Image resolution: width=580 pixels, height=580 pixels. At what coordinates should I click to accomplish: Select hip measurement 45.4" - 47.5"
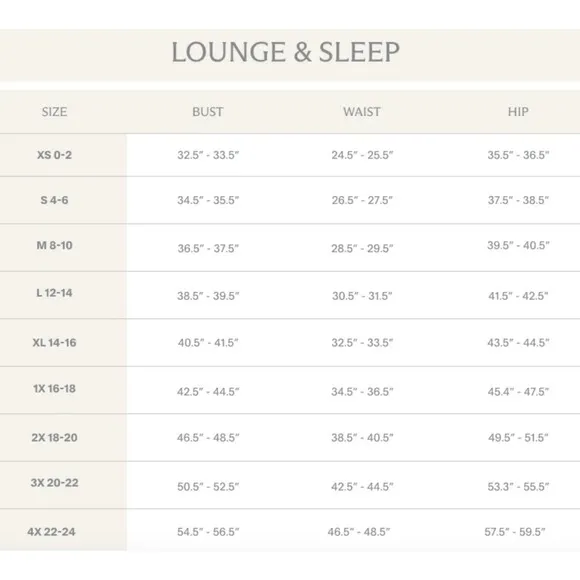[x=518, y=391]
